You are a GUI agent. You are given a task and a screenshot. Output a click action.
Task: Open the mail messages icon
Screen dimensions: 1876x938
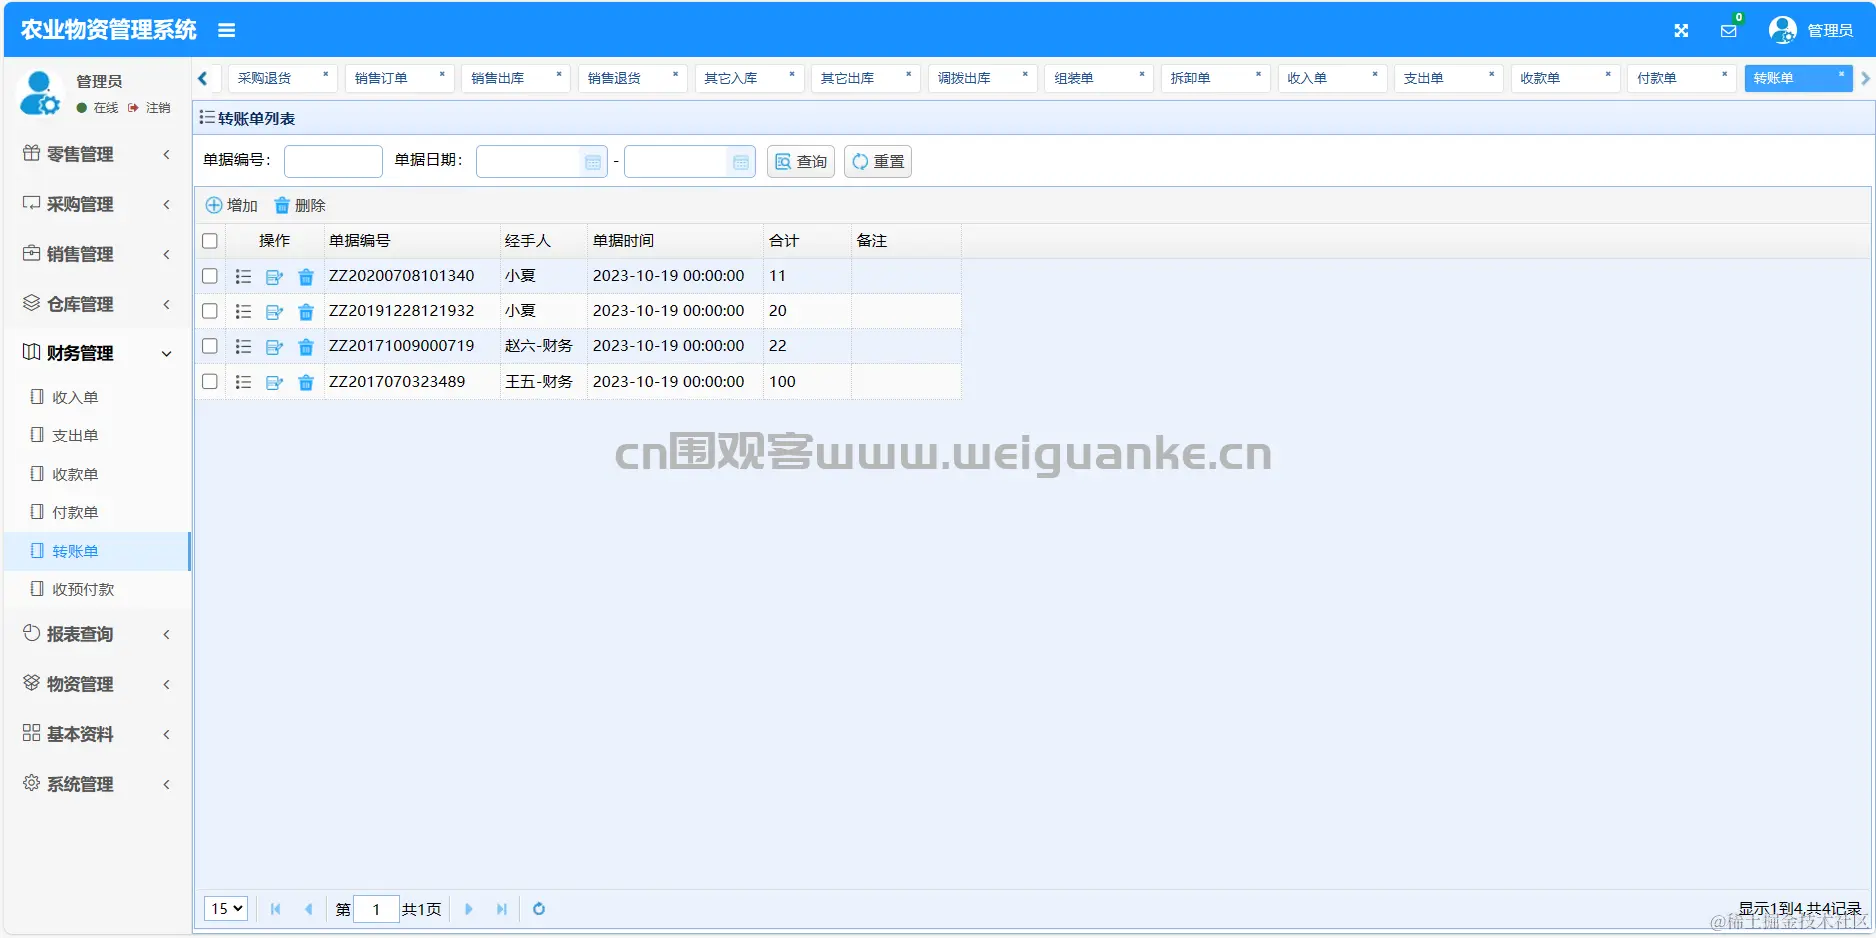tap(1728, 31)
